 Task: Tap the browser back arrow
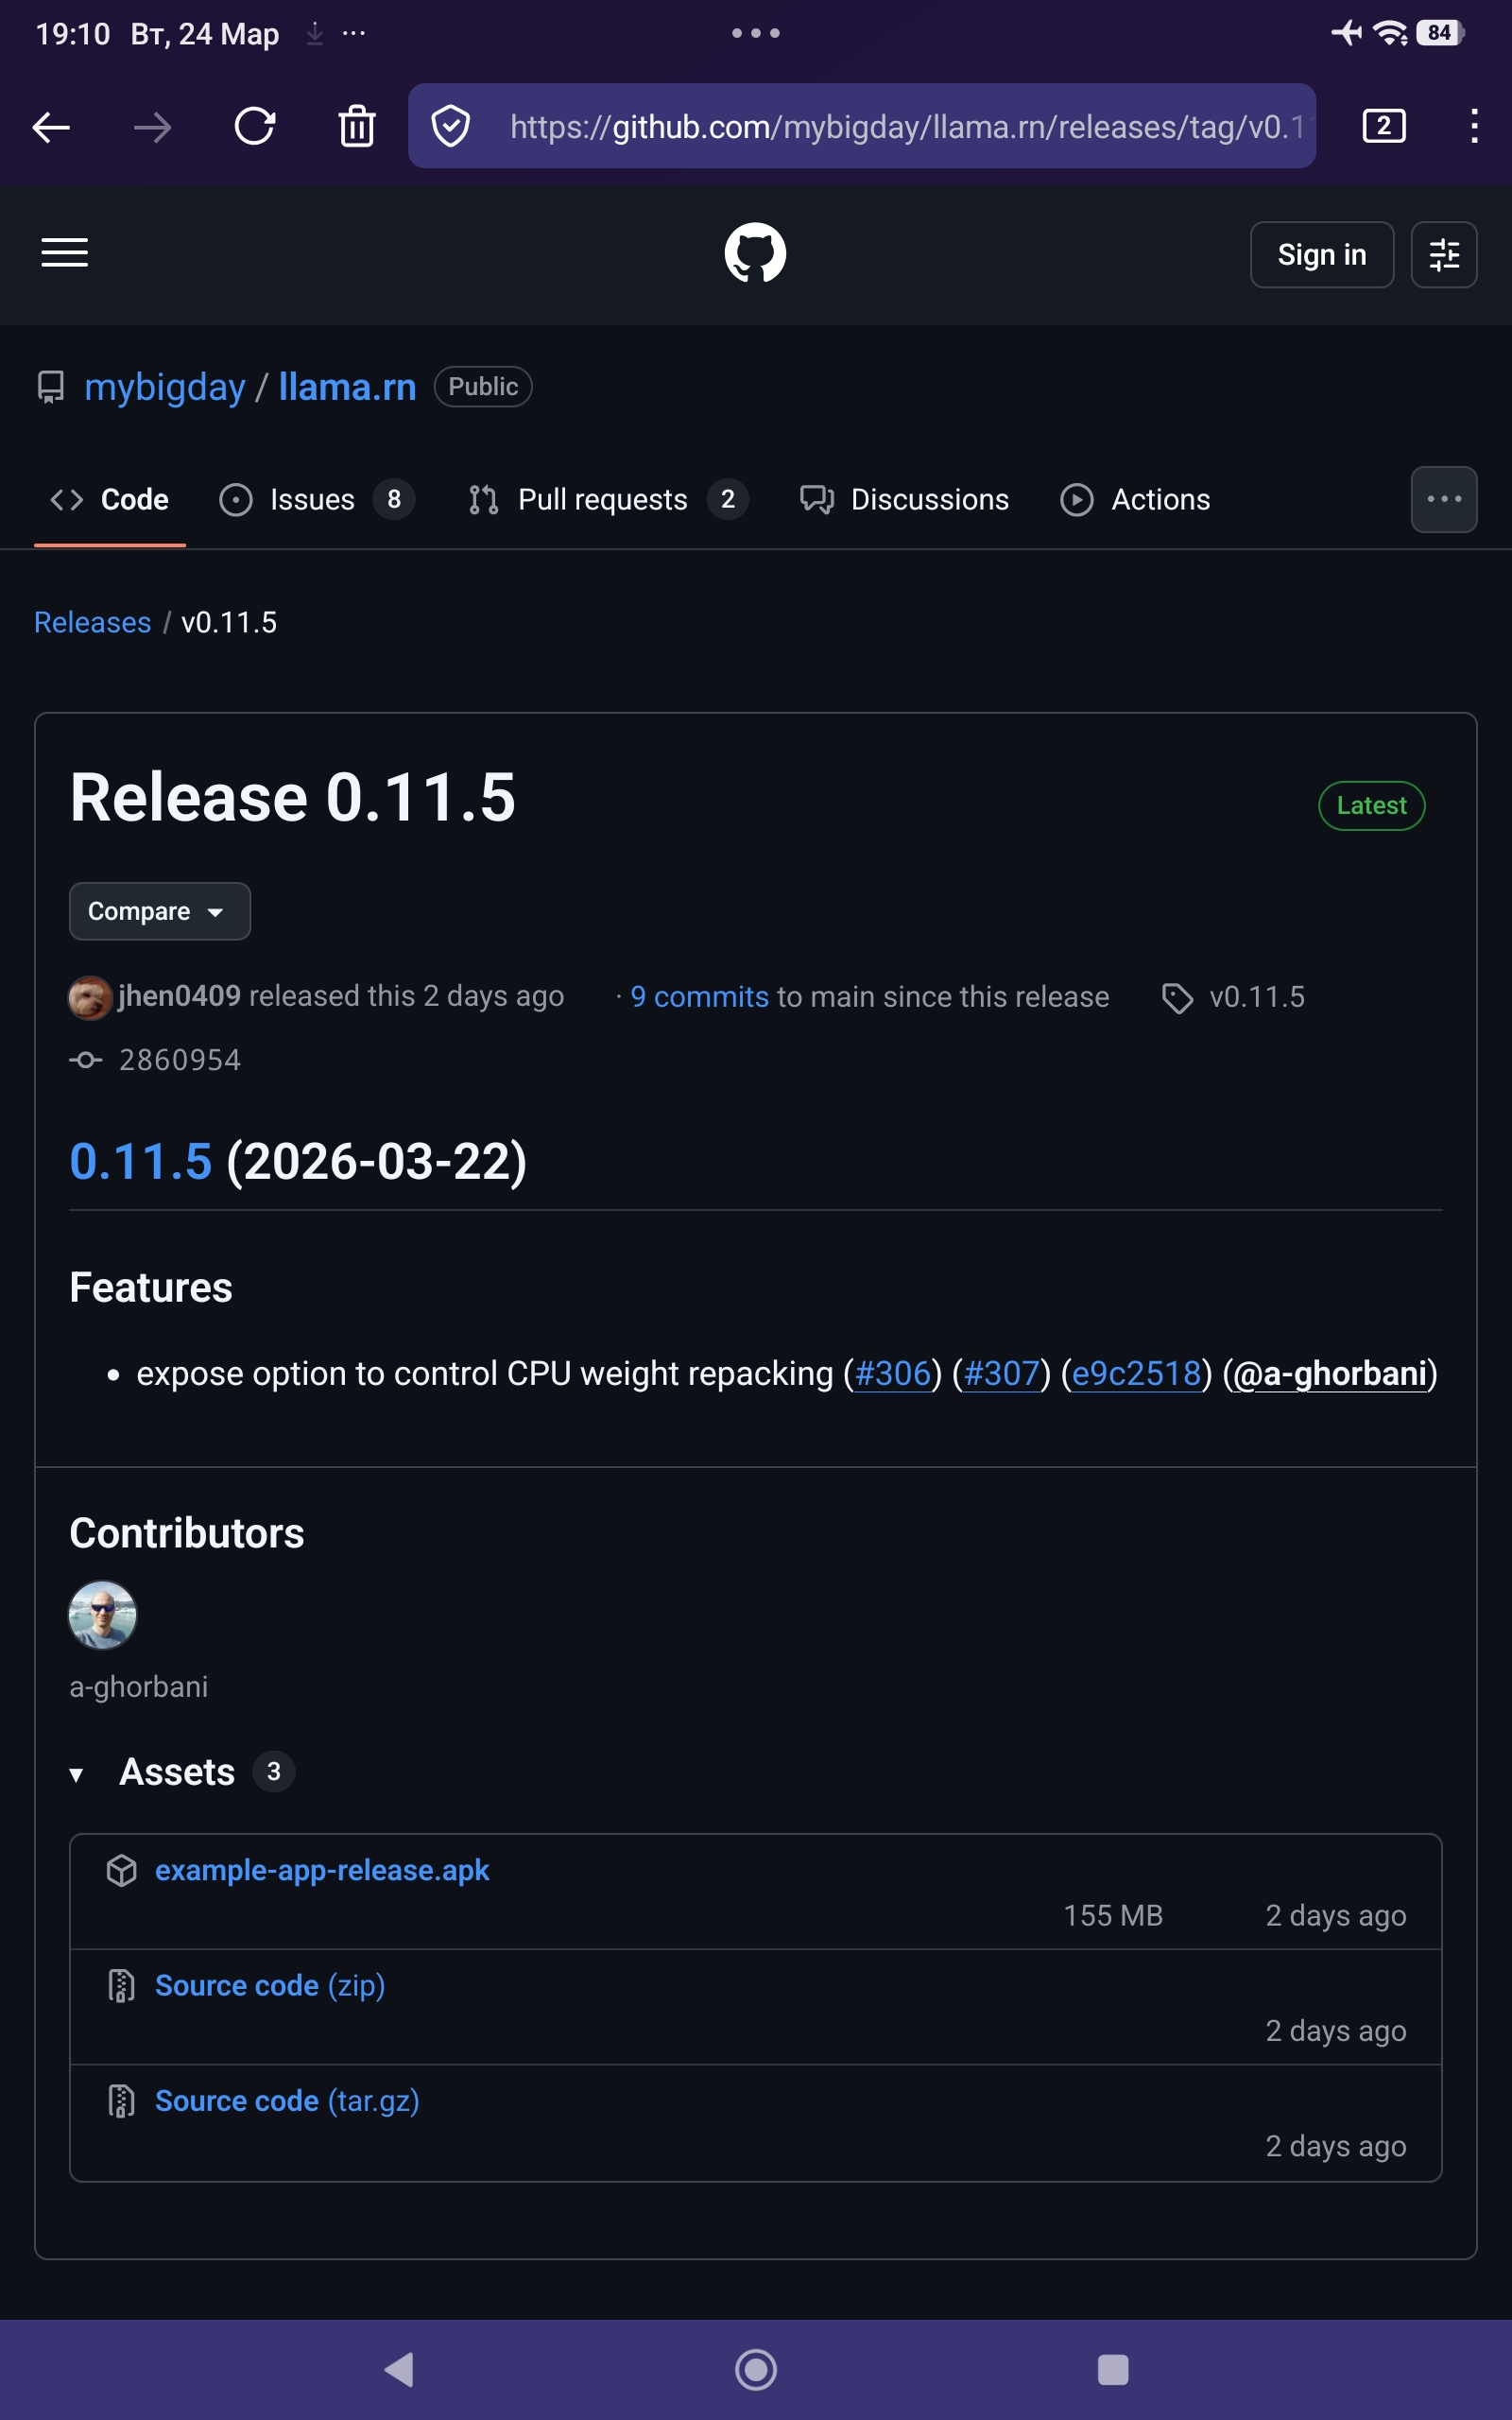point(51,127)
